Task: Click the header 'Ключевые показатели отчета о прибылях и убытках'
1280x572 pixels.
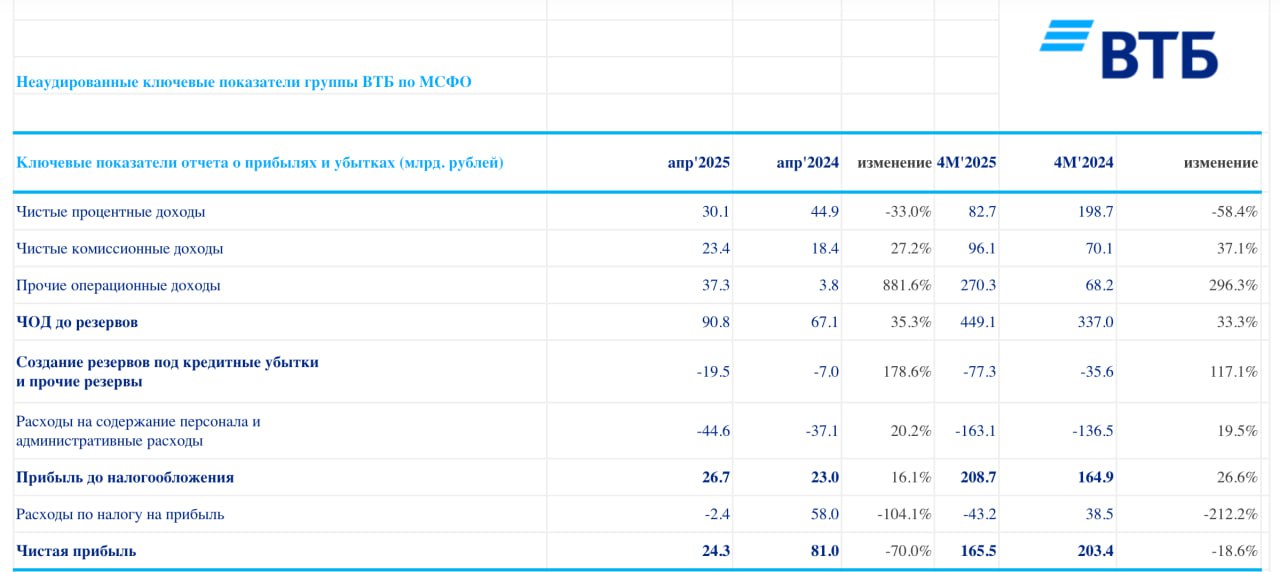Action: coord(205,162)
